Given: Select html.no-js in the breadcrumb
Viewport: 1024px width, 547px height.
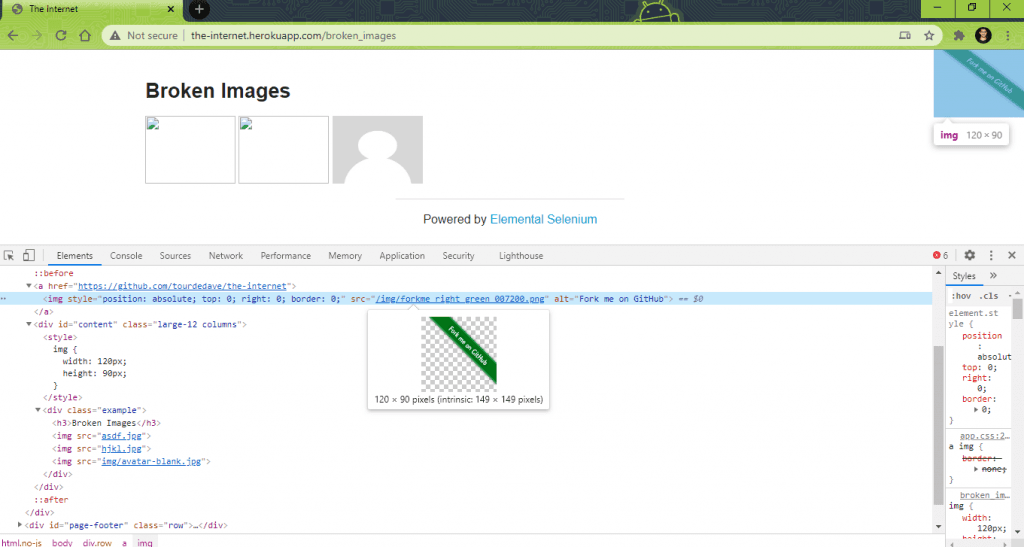Looking at the screenshot, I should pos(22,542).
